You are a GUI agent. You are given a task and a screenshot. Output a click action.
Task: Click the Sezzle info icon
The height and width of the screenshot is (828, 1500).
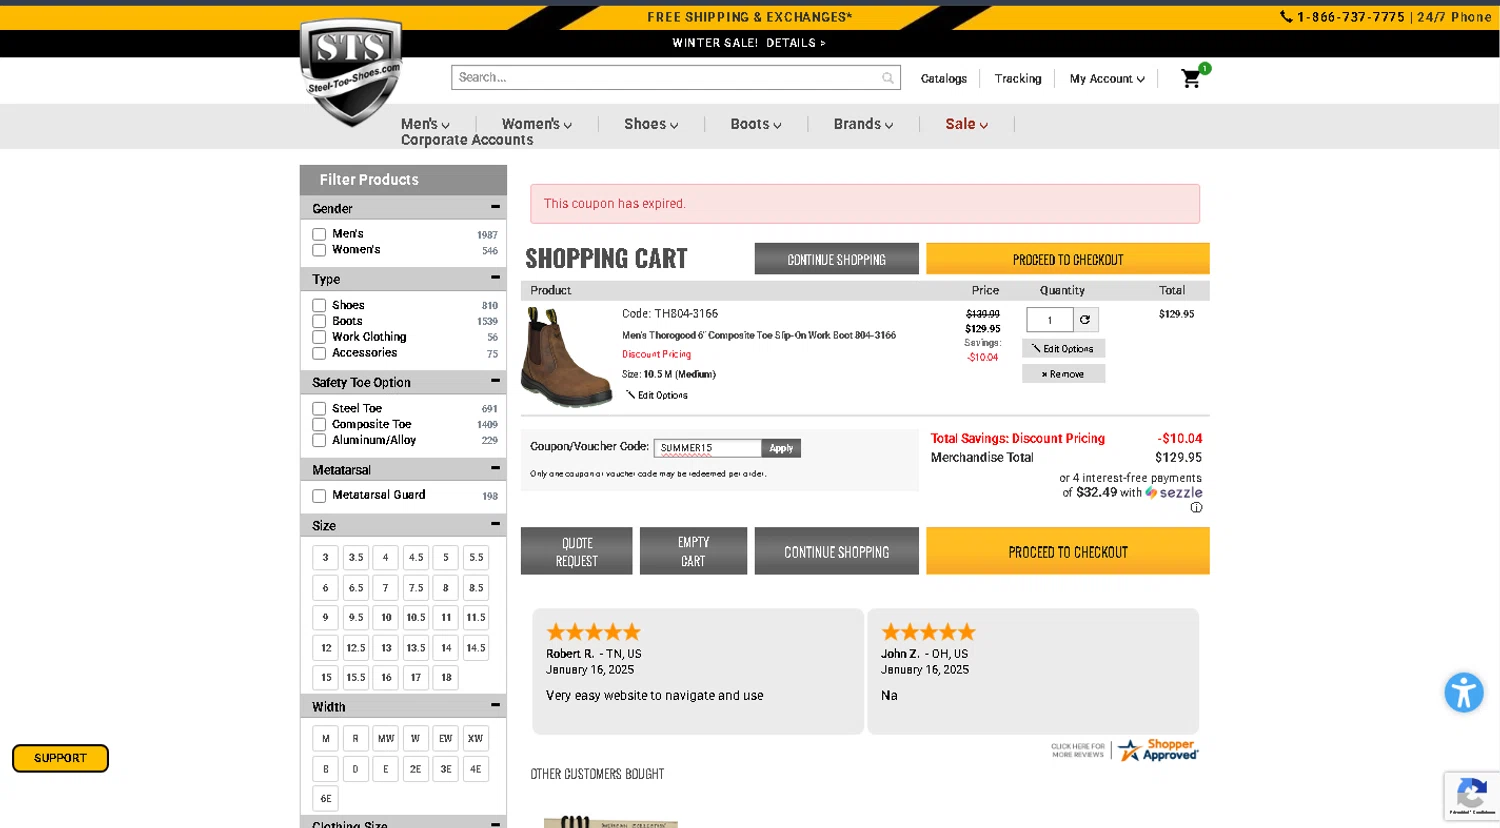(1196, 508)
